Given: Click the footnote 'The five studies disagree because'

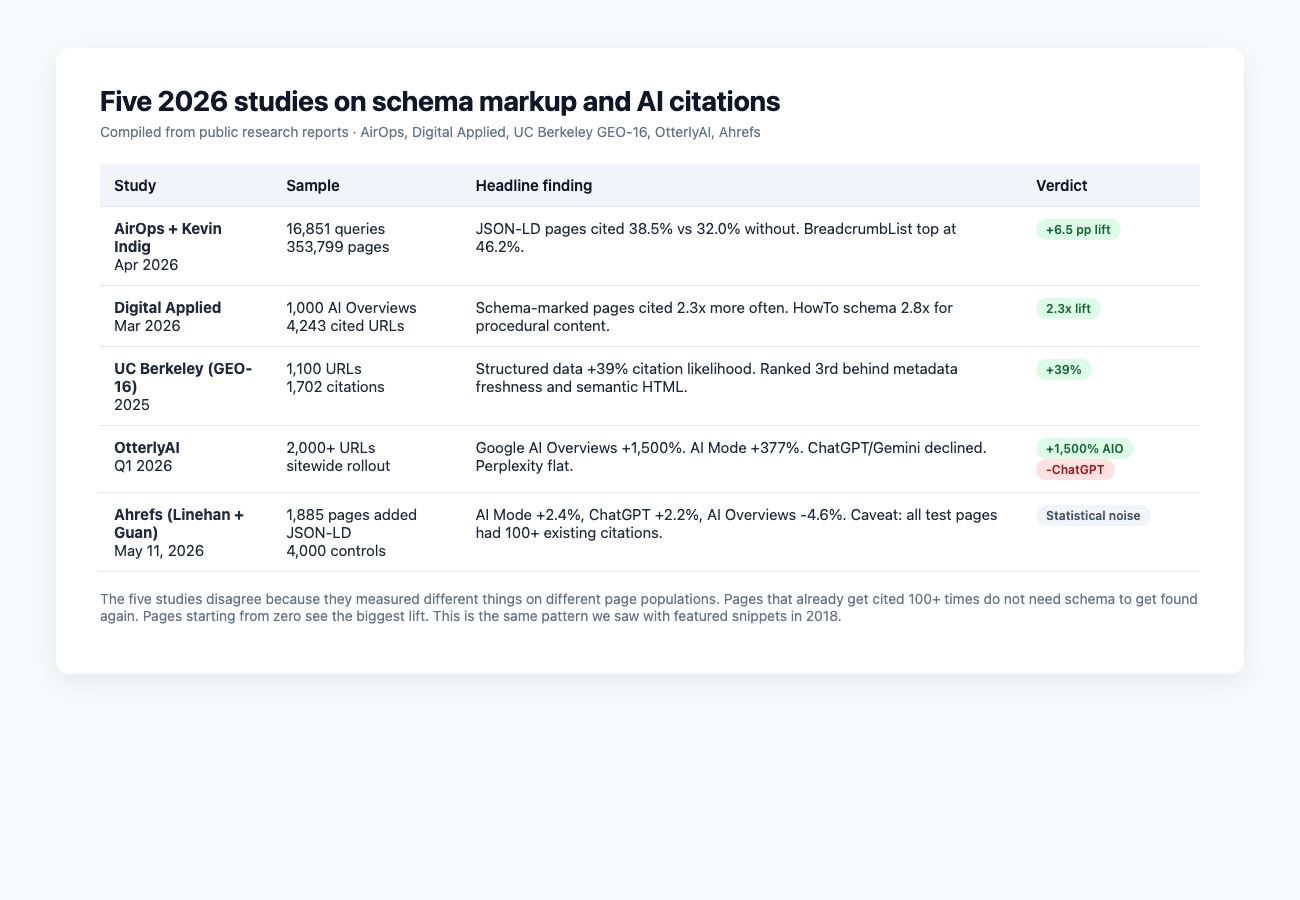Looking at the screenshot, I should (649, 608).
